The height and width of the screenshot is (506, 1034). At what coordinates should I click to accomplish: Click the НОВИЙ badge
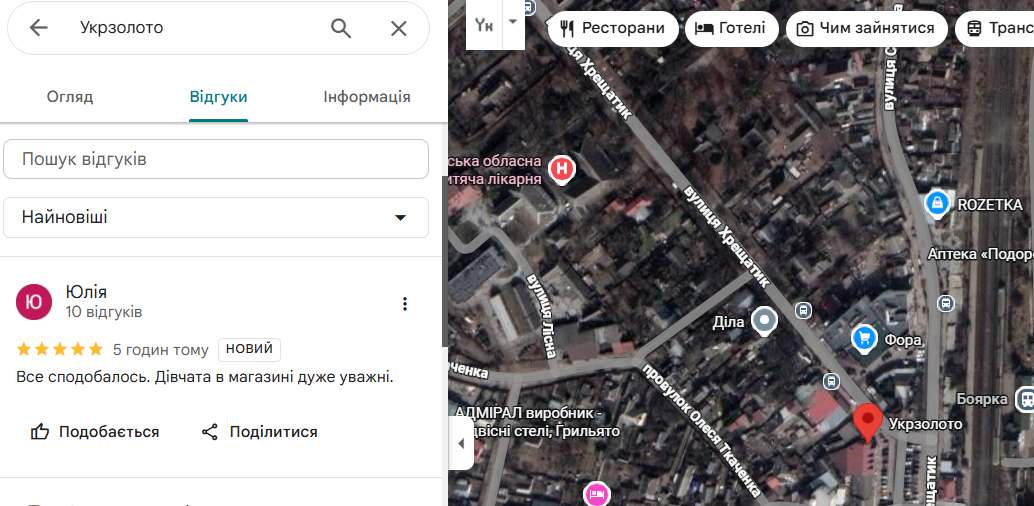pyautogui.click(x=249, y=349)
